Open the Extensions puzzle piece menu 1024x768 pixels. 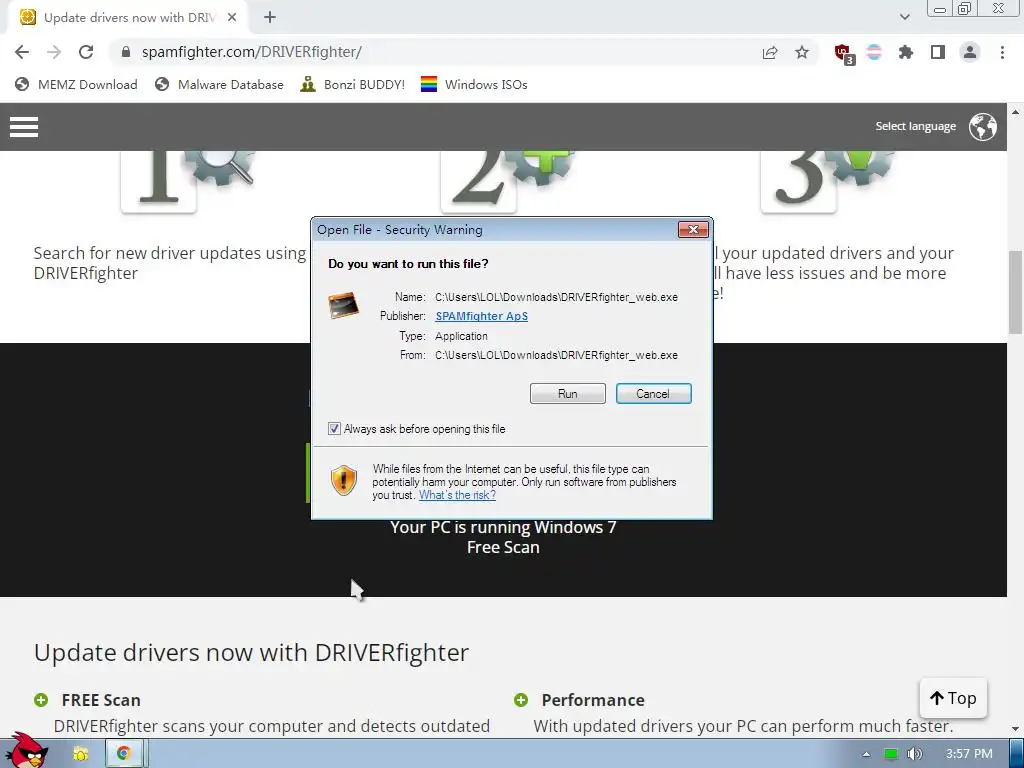(x=906, y=52)
